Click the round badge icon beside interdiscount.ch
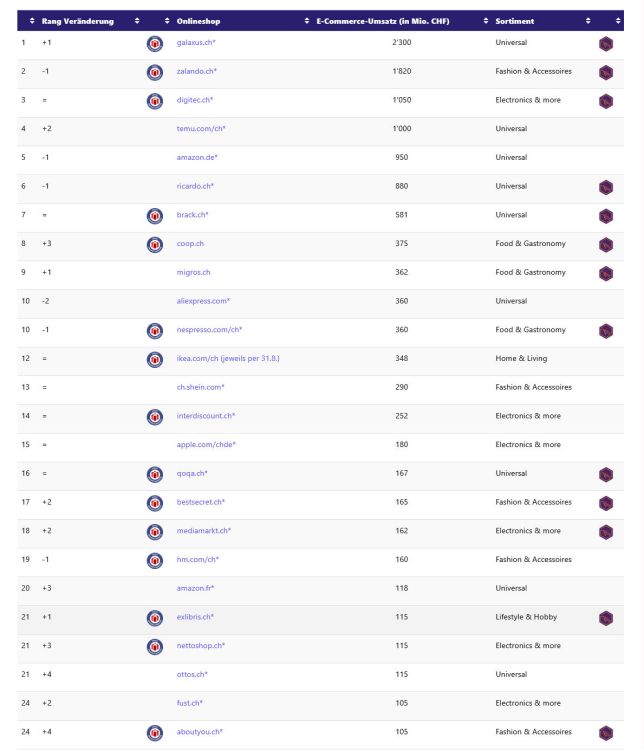The image size is (644, 750). click(x=155, y=417)
